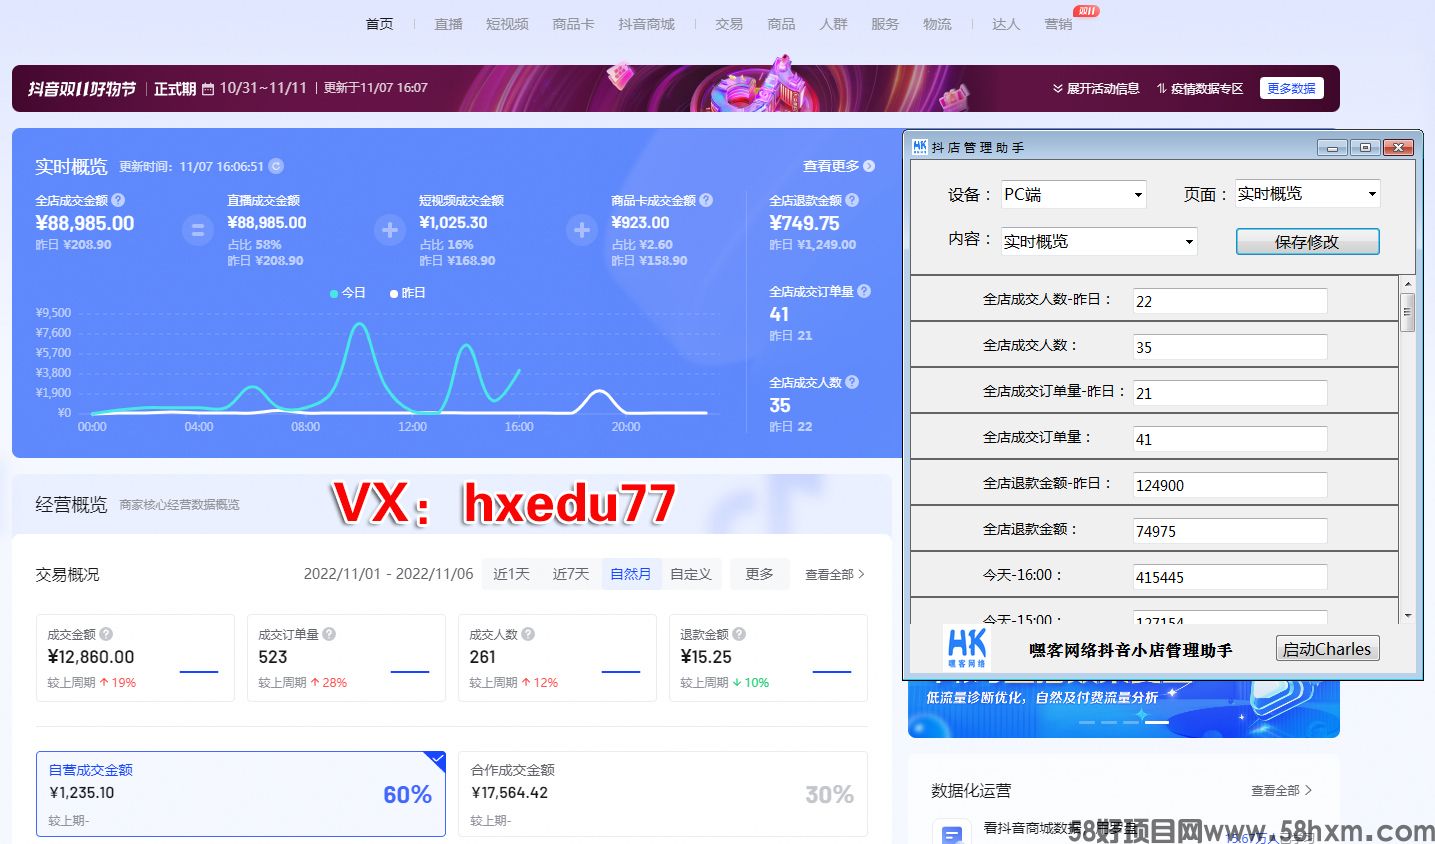Show help icon for 成交人数 card
1435x844 pixels.
coord(528,634)
